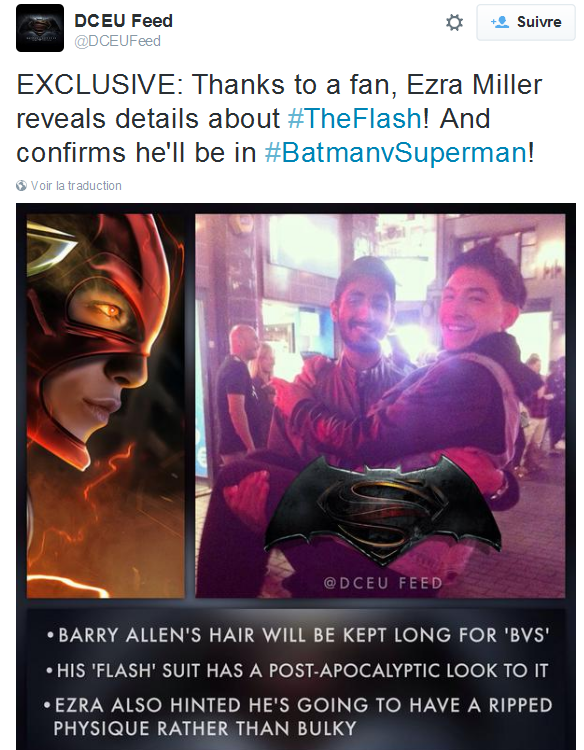The width and height of the screenshot is (584, 750).
Task: Open the Flash masked artwork image
Action: pos(106,406)
